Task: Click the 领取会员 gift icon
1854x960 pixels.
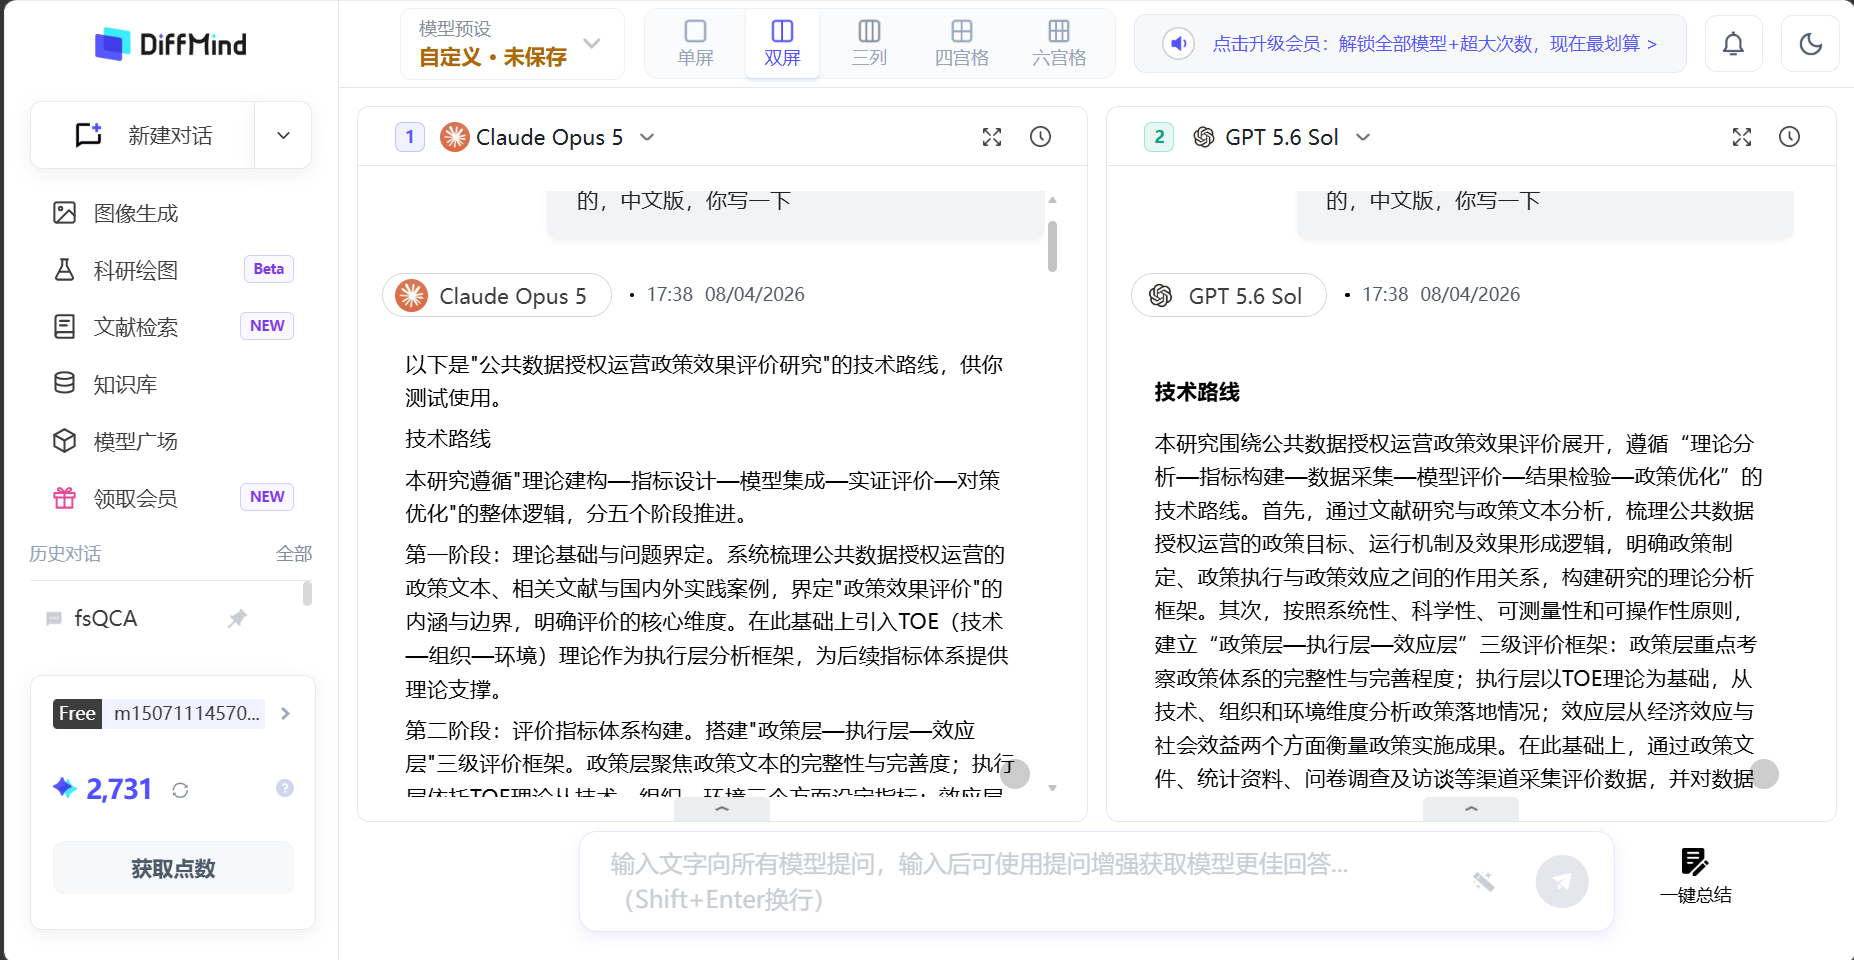Action: (65, 498)
